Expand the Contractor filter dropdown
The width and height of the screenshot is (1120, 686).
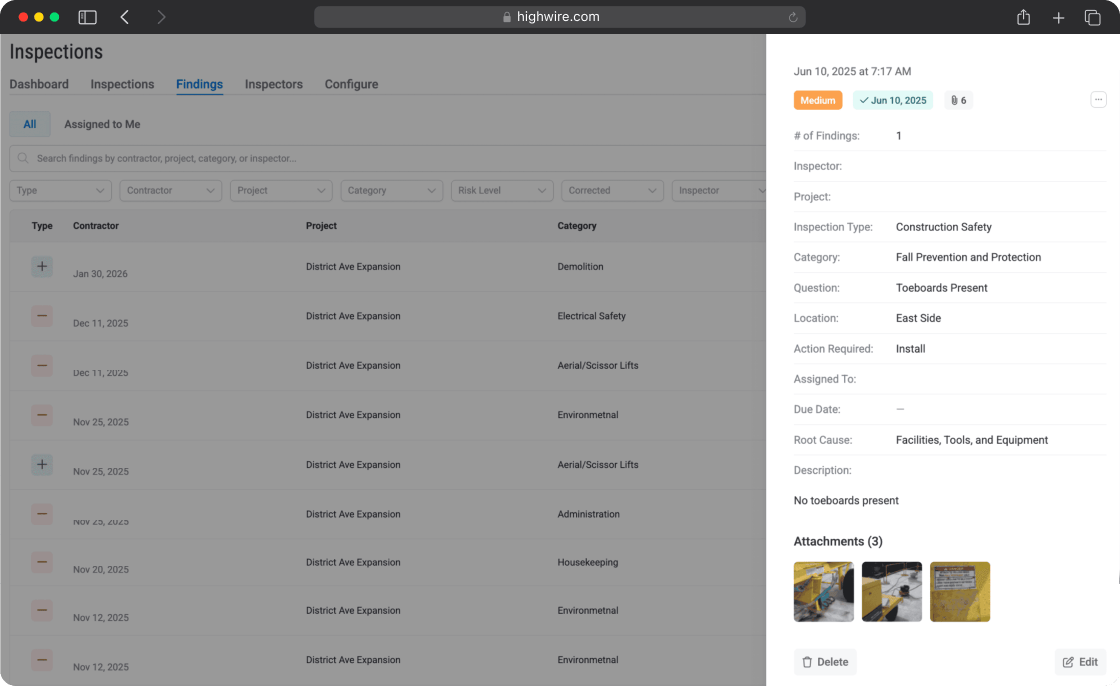tap(171, 191)
